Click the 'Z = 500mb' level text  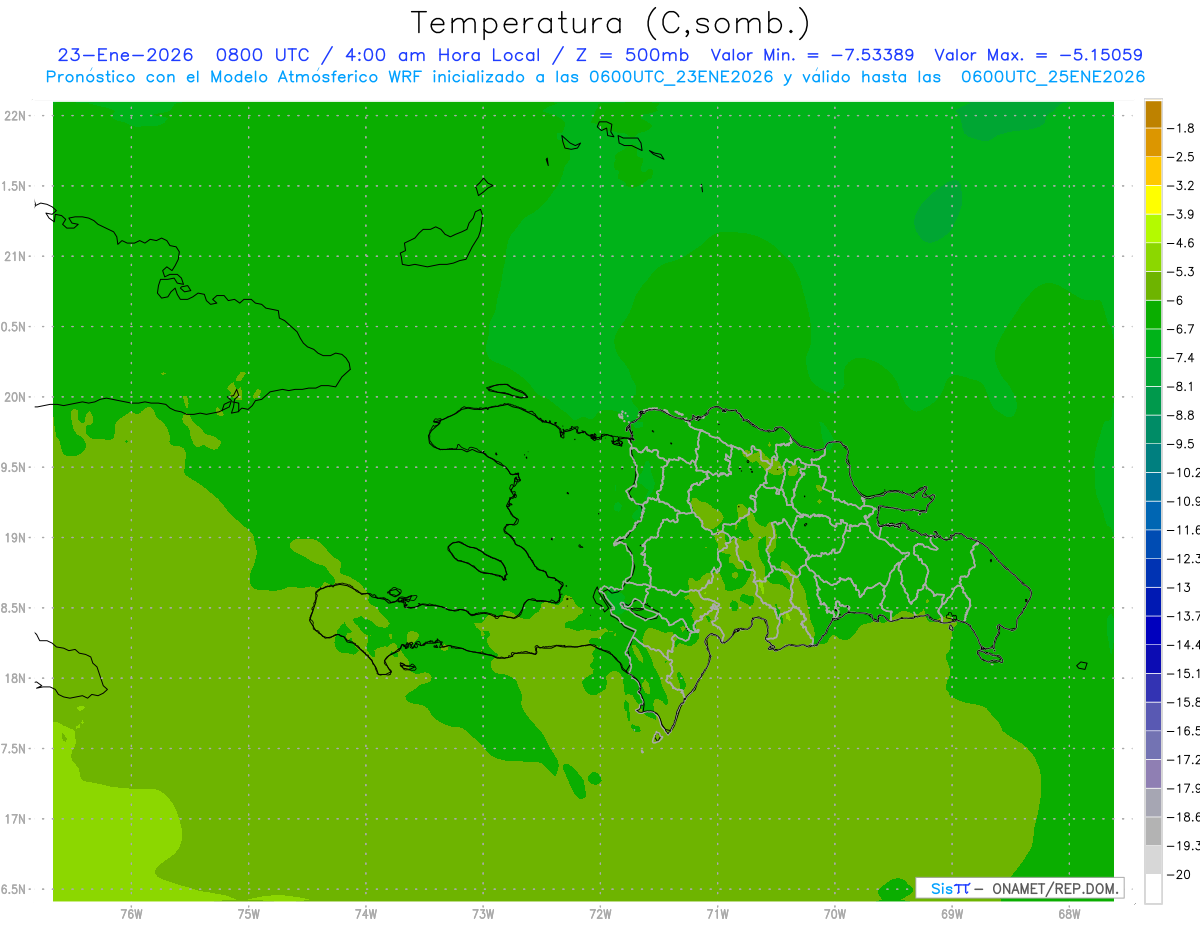coord(631,55)
